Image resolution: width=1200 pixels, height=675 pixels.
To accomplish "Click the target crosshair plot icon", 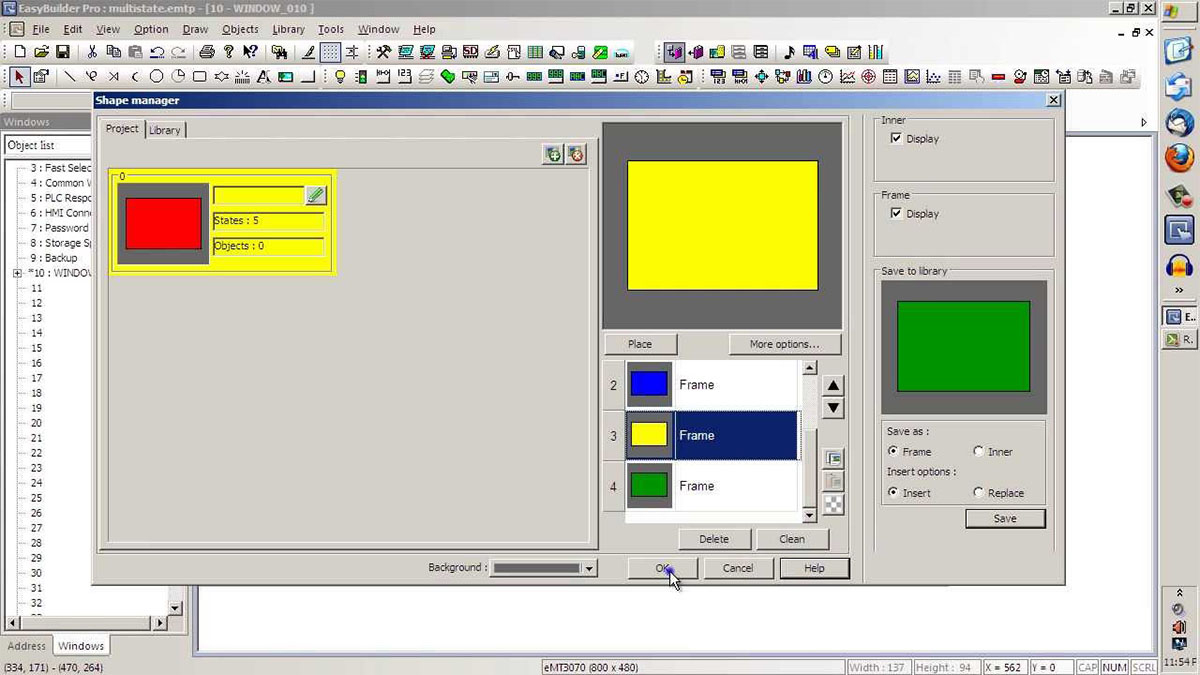I will tap(868, 76).
